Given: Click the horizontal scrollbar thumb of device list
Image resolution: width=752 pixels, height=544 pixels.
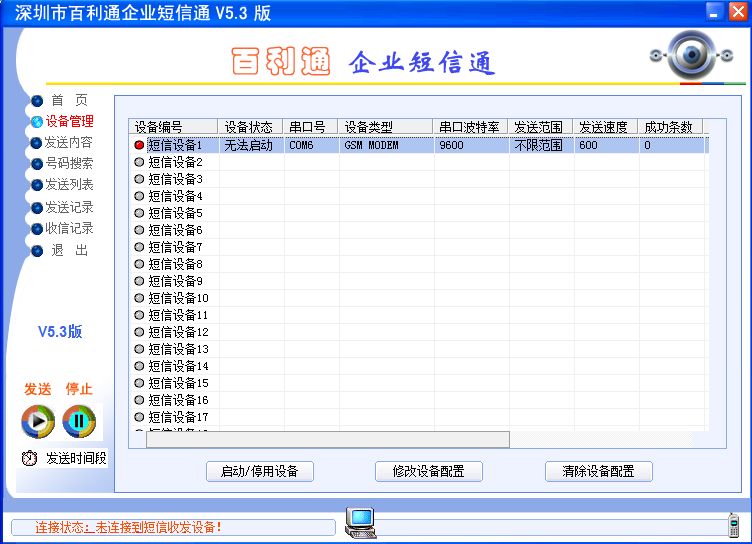Looking at the screenshot, I should [x=328, y=439].
